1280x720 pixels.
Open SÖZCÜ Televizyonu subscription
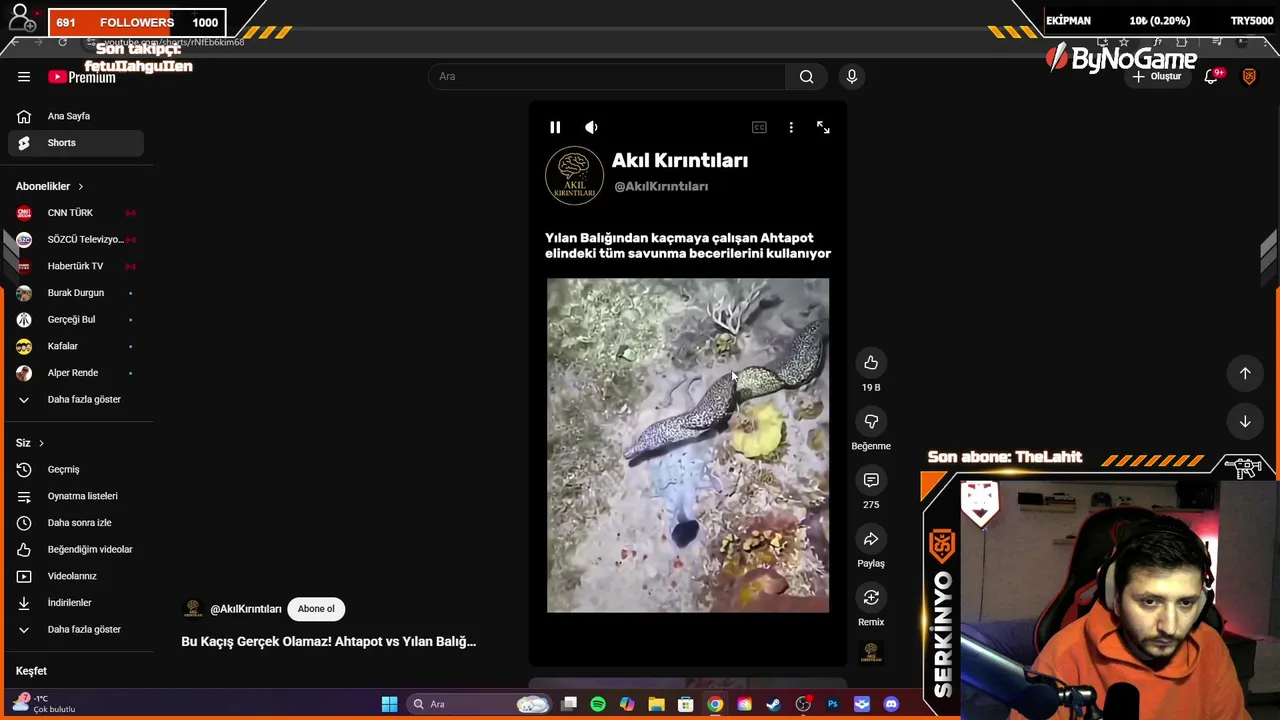coord(76,239)
